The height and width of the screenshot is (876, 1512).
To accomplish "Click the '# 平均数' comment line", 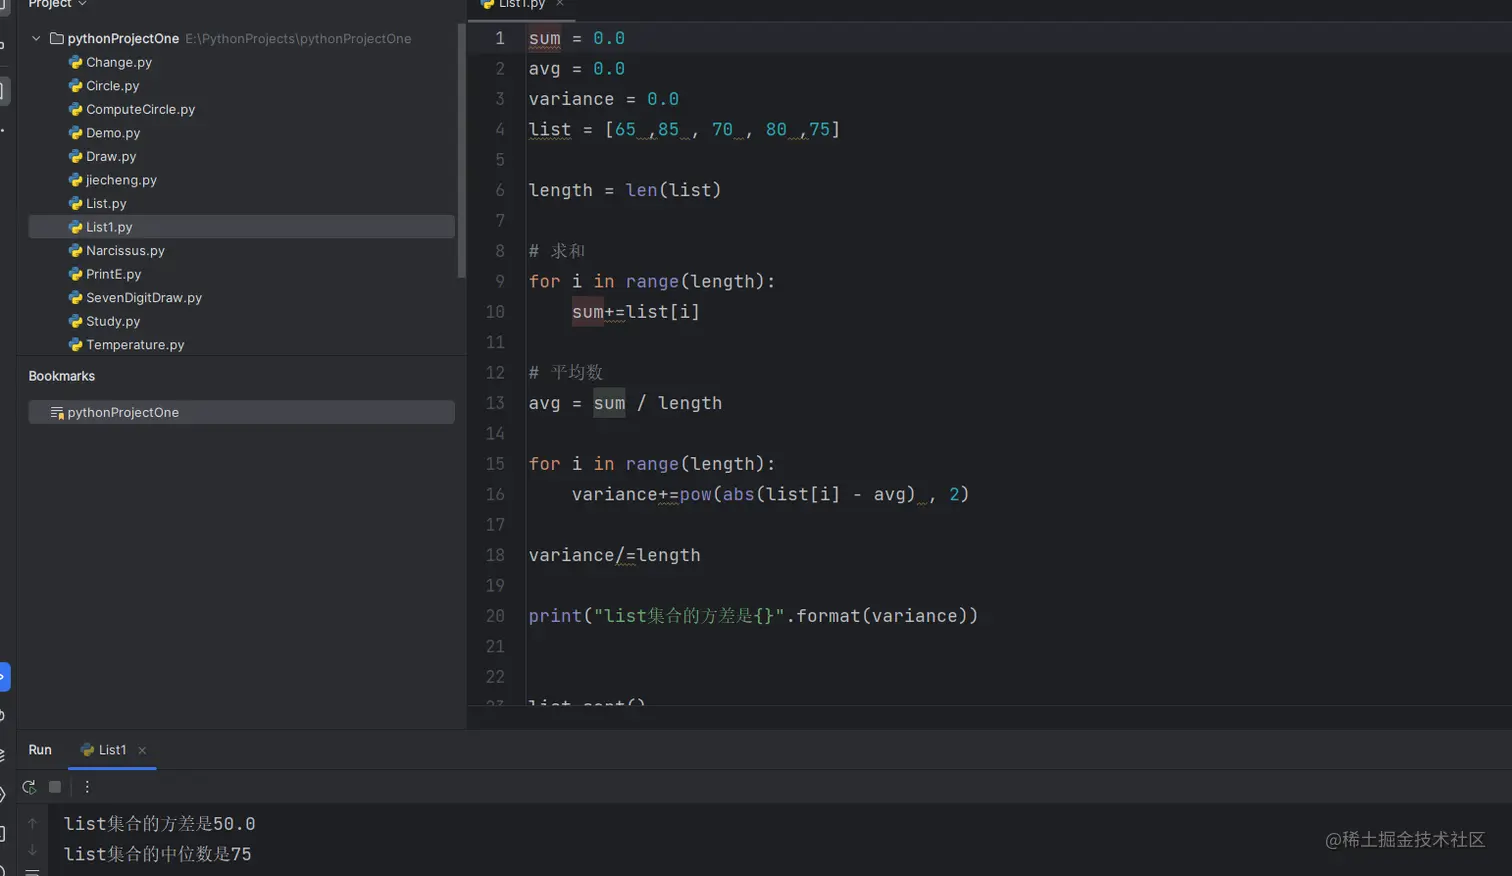I will (565, 372).
